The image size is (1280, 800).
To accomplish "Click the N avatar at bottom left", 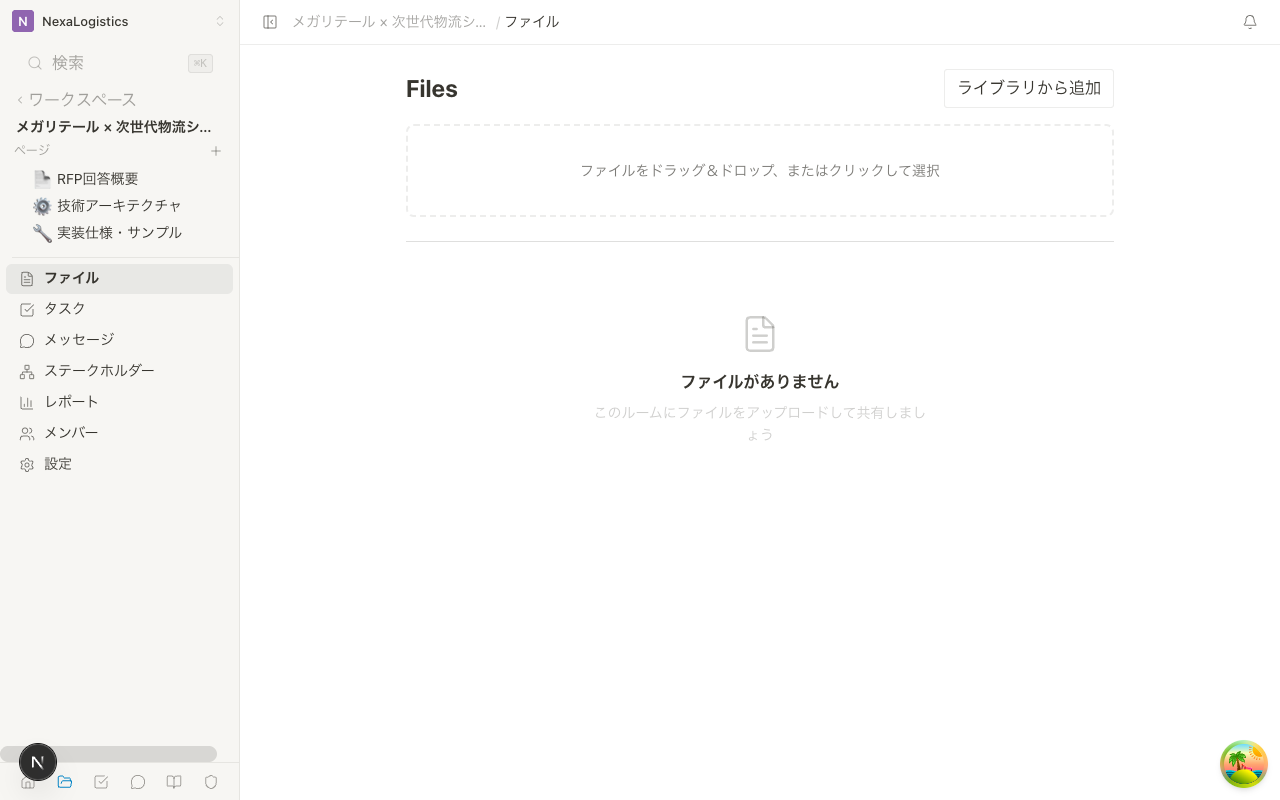I will coord(38,761).
